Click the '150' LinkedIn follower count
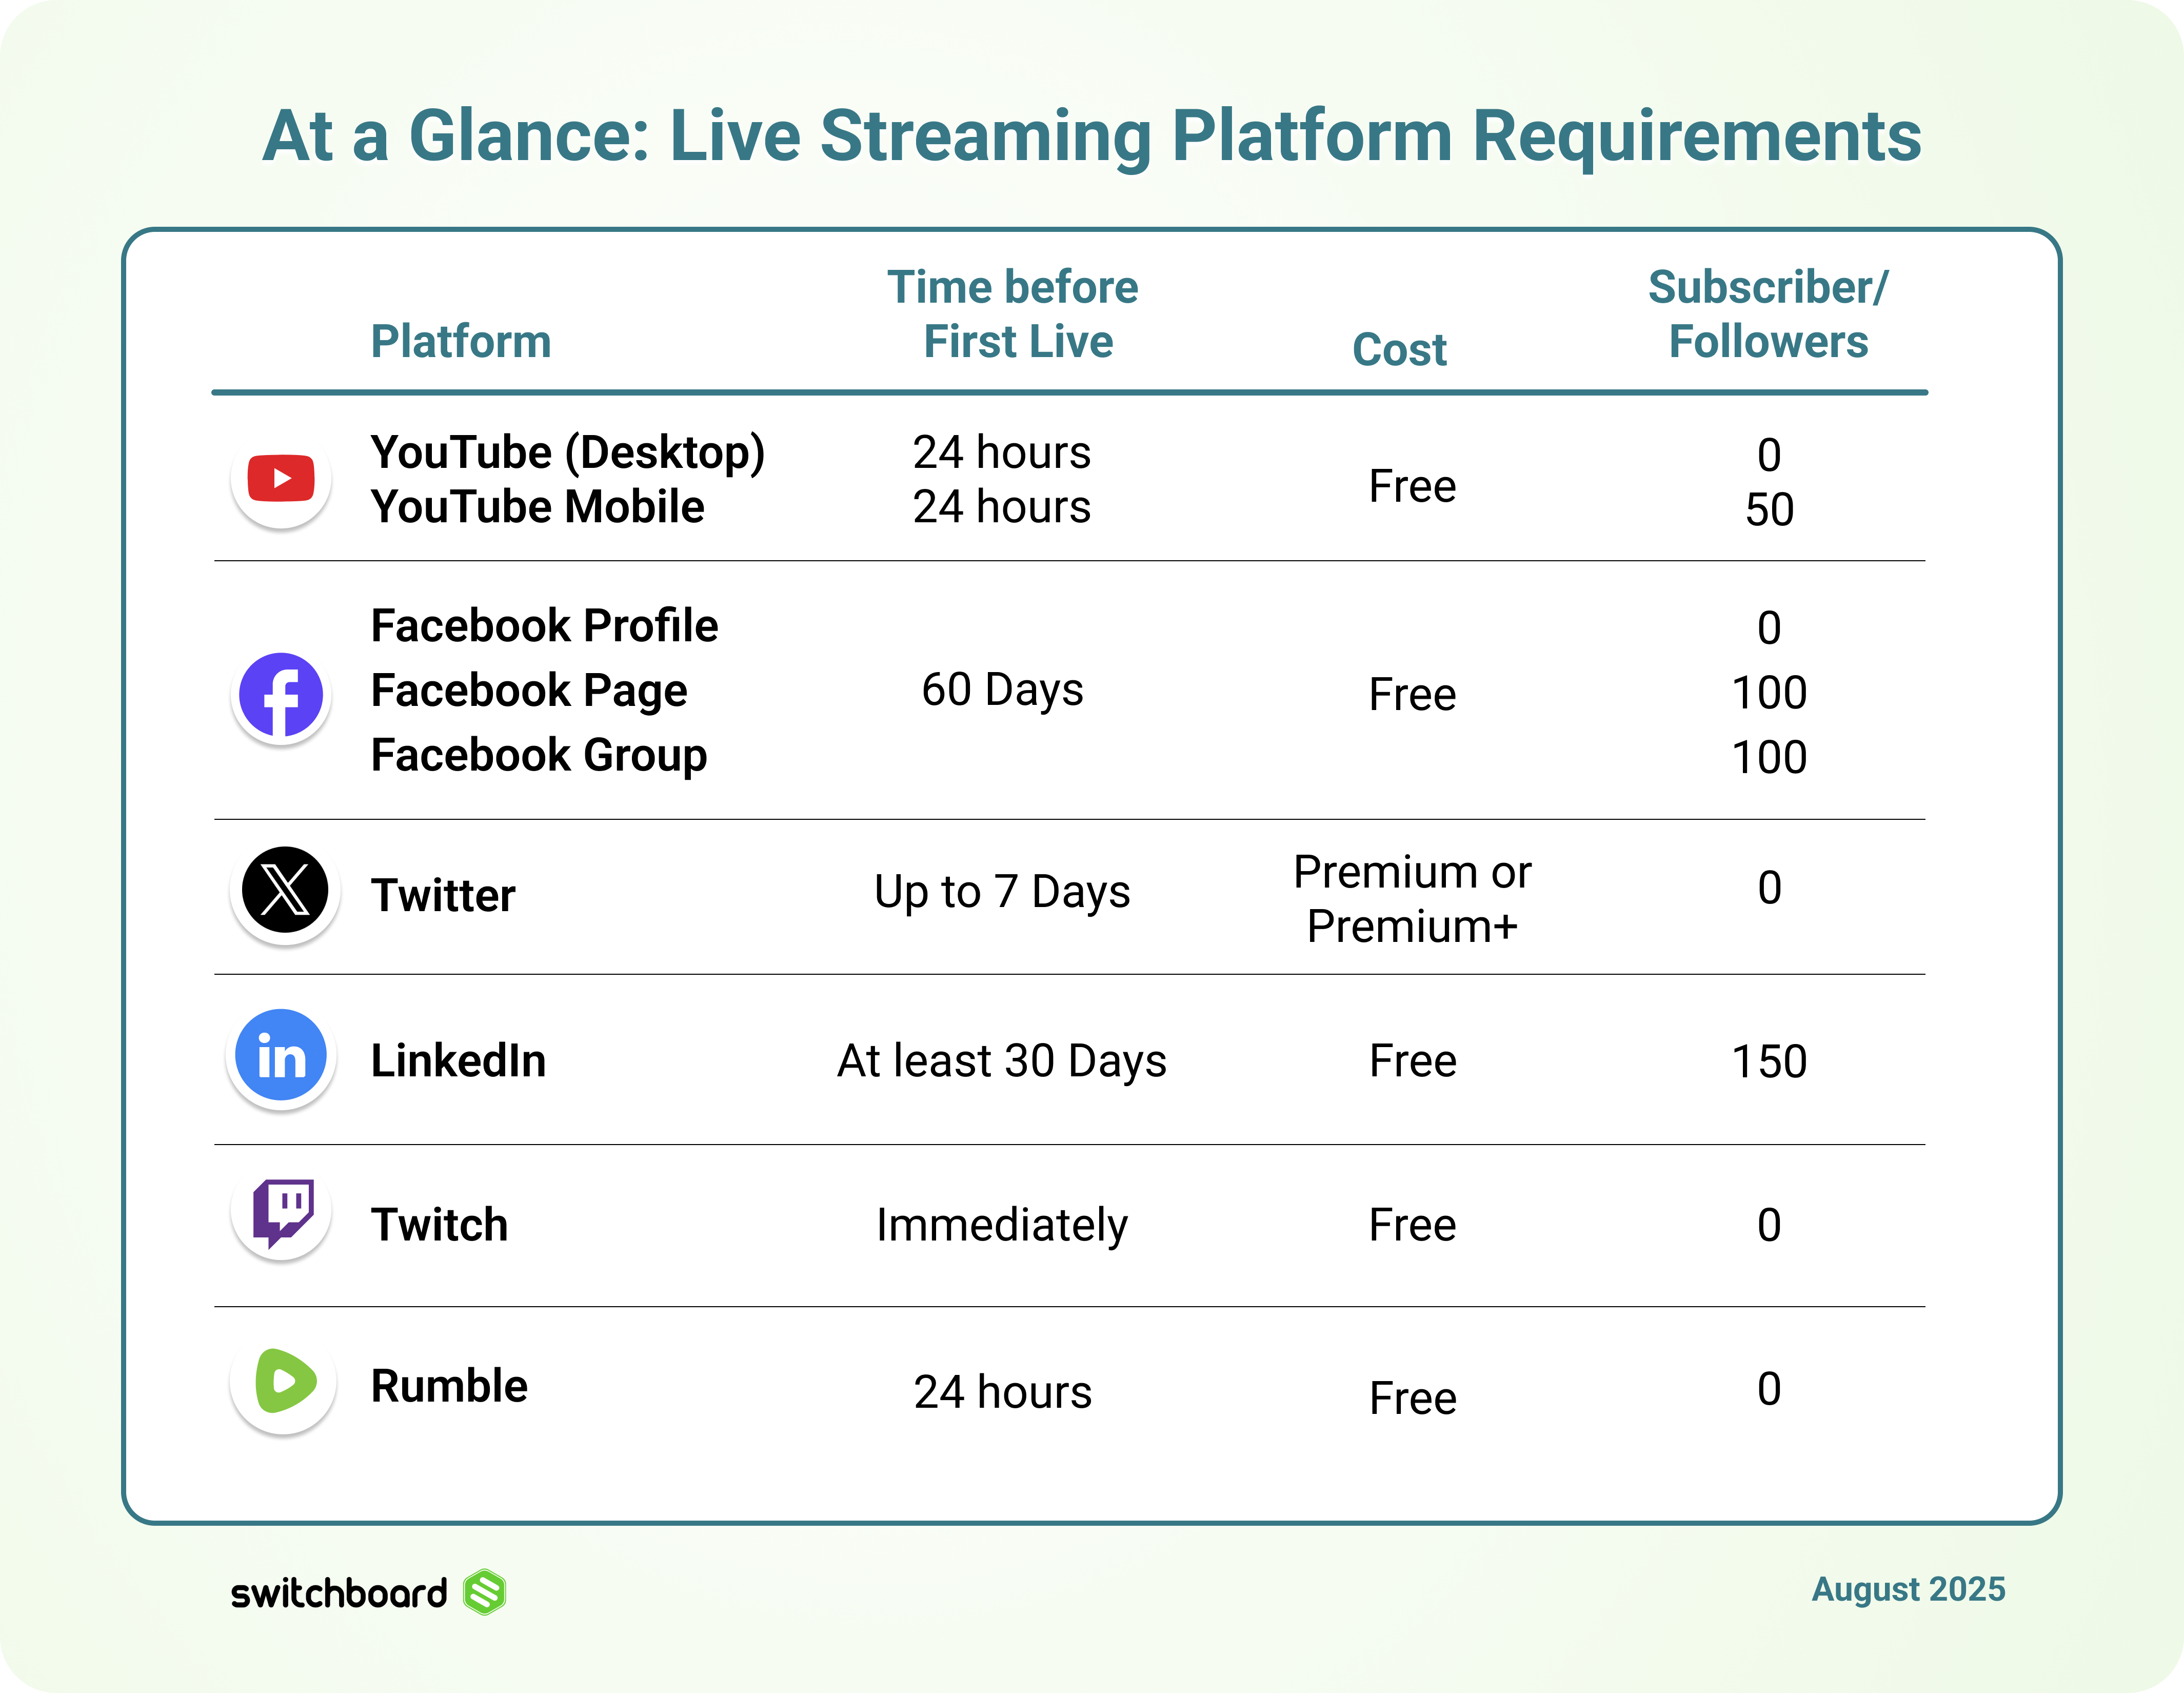Screen dimensions: 2184x1693 (1769, 1062)
